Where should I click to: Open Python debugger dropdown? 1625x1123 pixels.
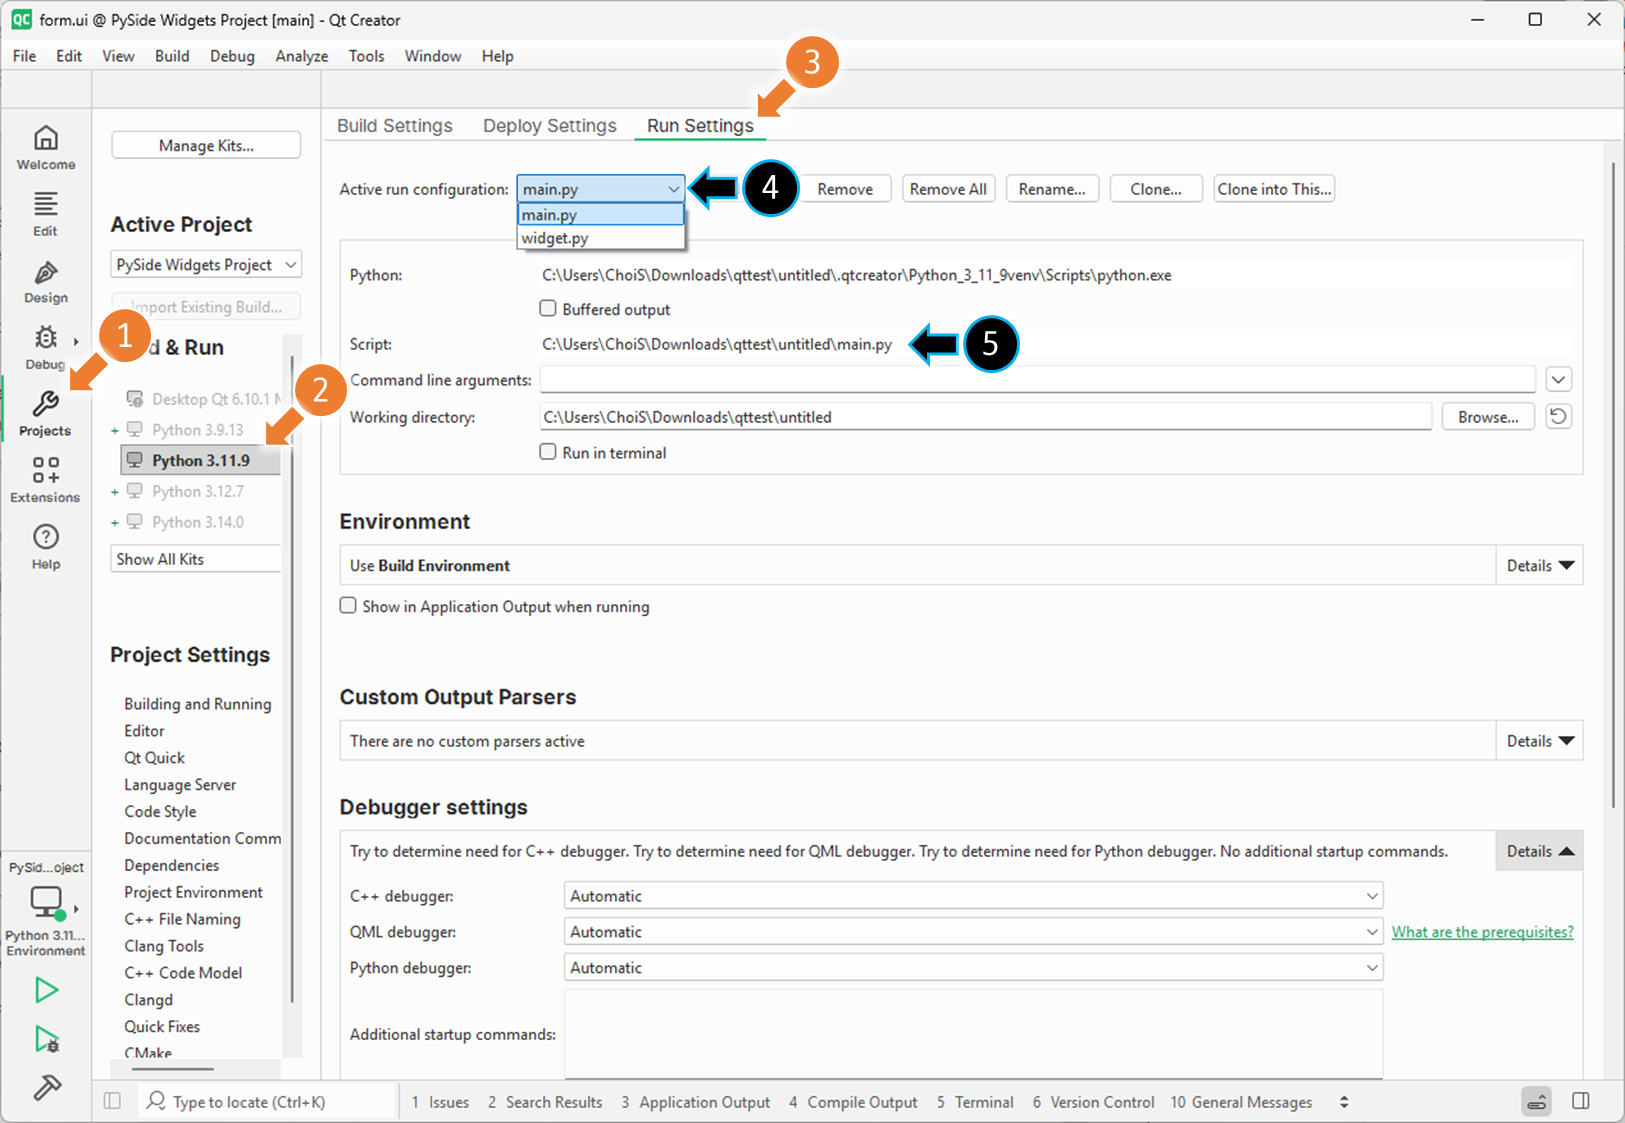click(x=973, y=968)
